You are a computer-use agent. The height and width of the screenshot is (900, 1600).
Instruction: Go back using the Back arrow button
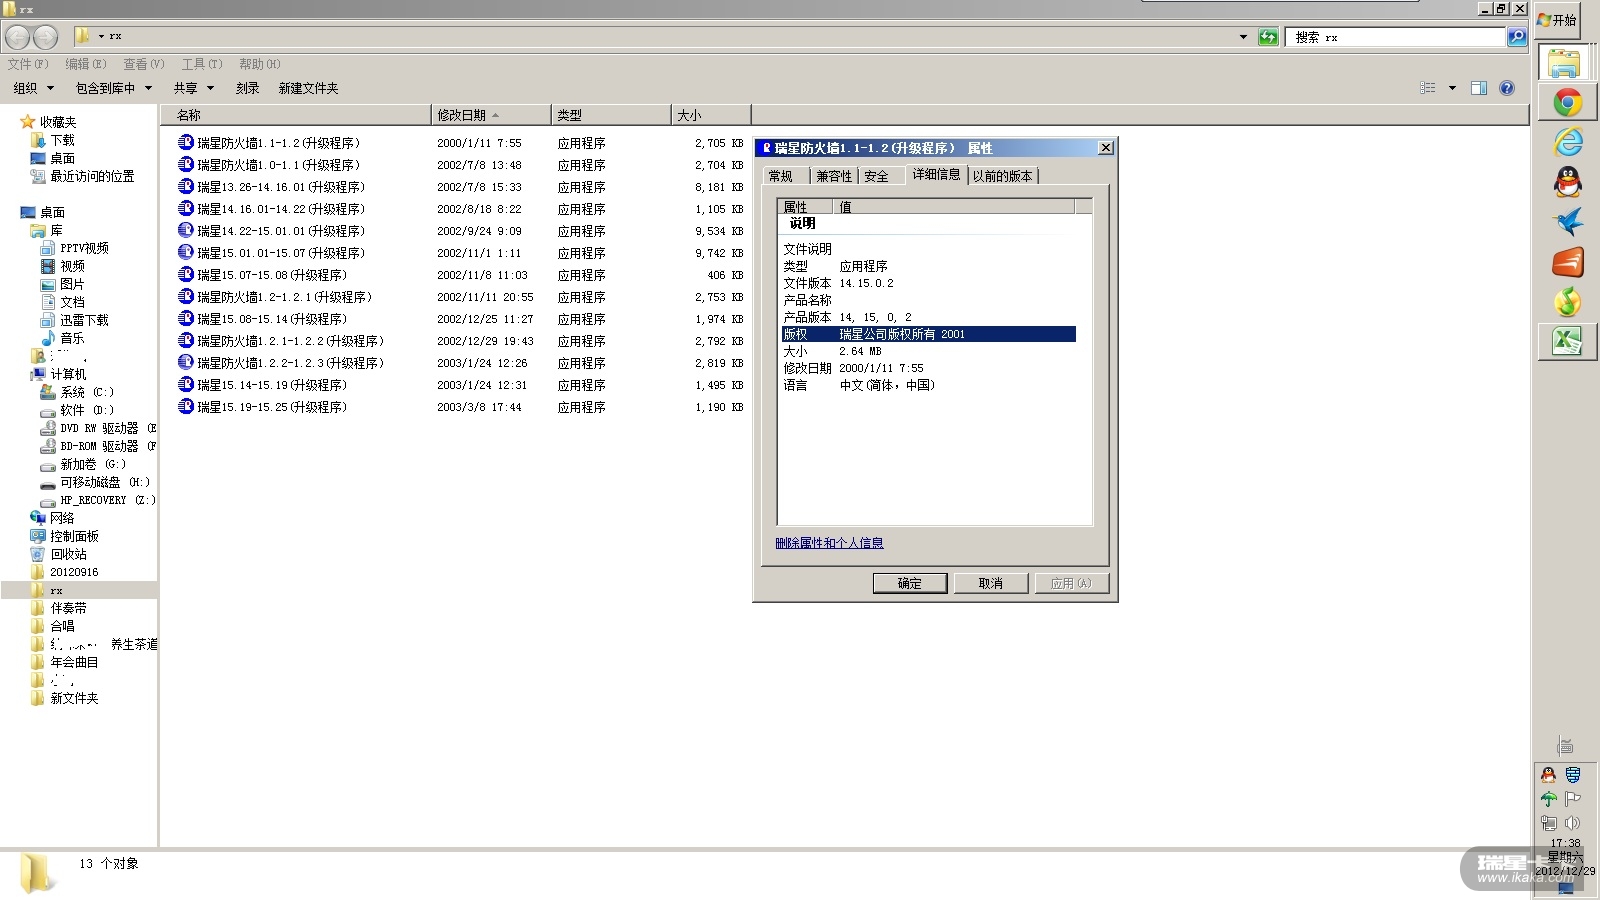18,37
